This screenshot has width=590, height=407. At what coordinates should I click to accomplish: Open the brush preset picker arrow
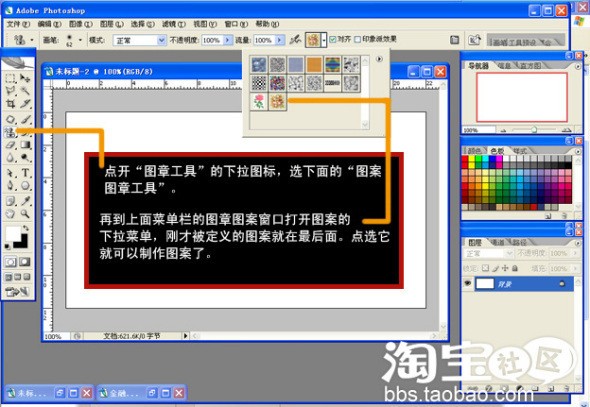click(x=80, y=39)
